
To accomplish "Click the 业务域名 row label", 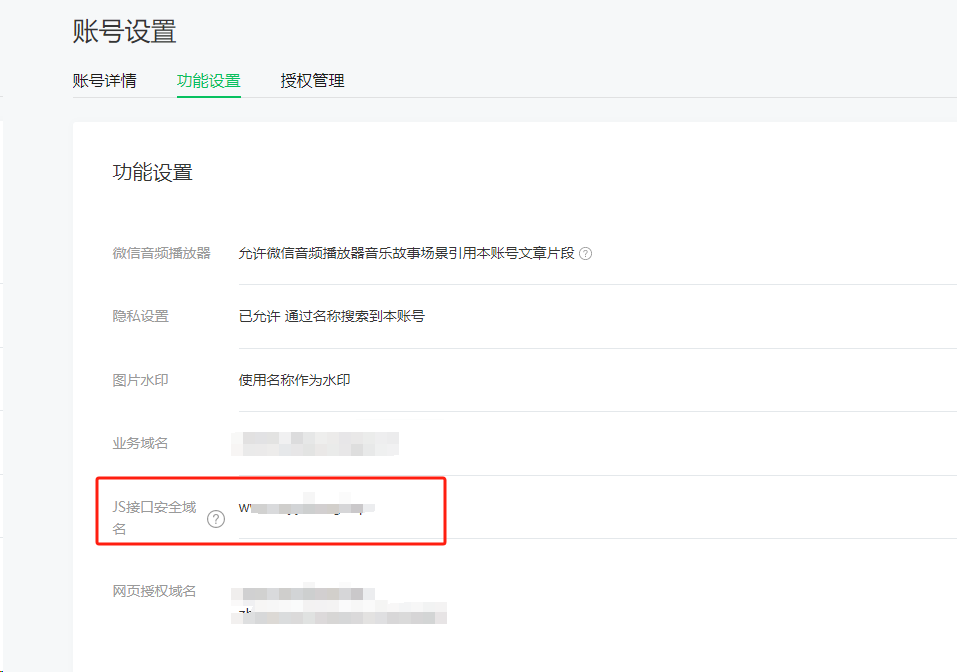I will [140, 443].
